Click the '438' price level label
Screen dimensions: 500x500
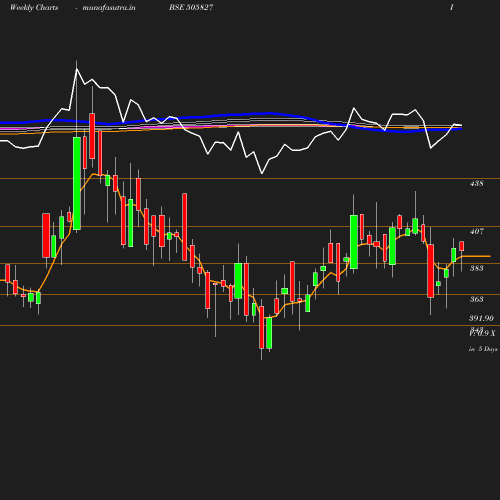pyautogui.click(x=477, y=183)
